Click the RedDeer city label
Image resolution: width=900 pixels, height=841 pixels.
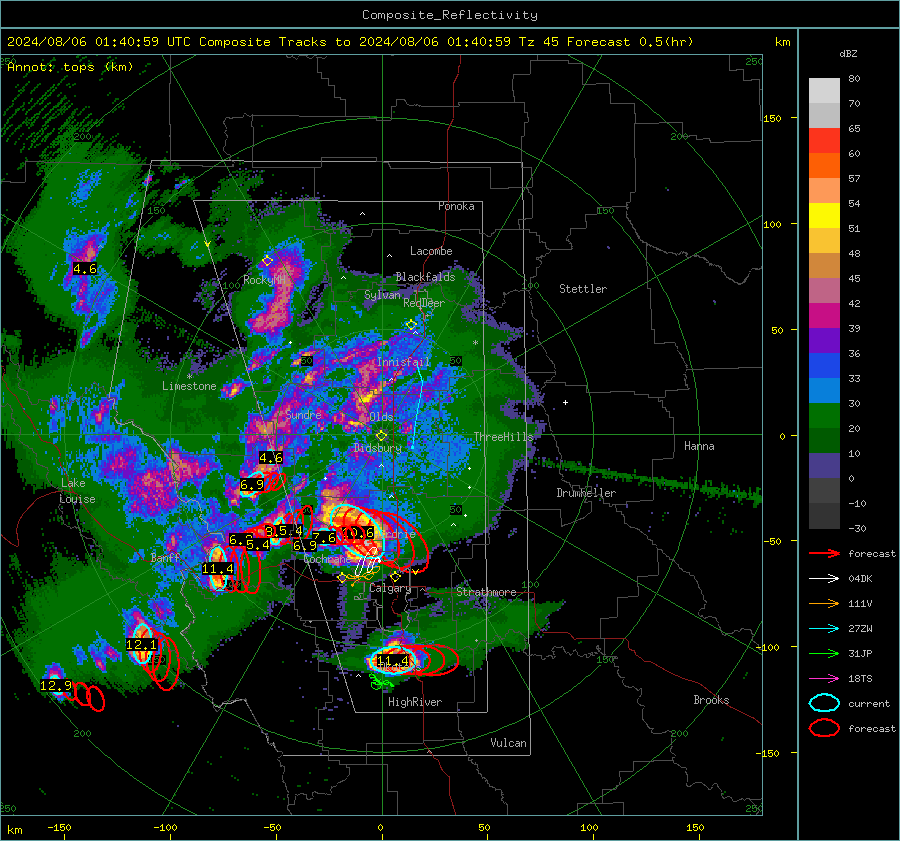tap(424, 303)
